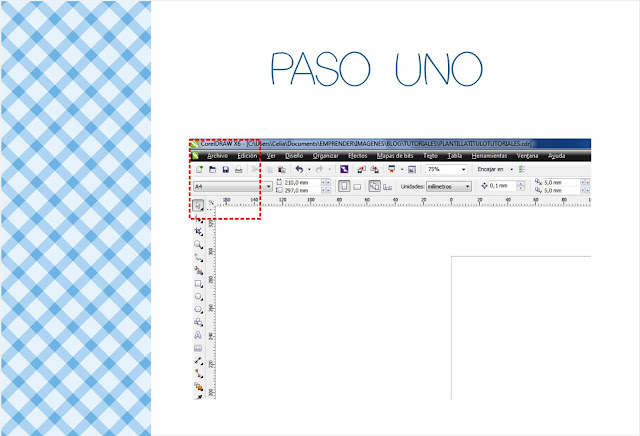Open the Herramientas menu
640x436 pixels.
[x=489, y=156]
